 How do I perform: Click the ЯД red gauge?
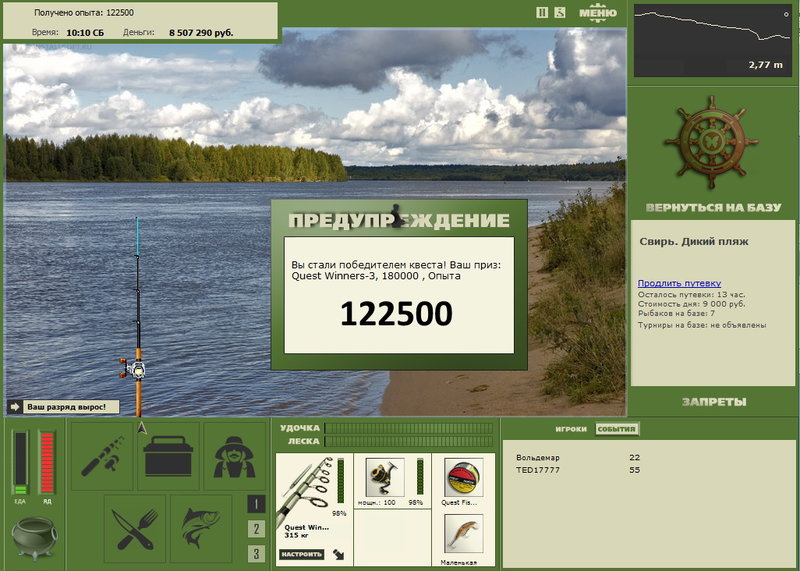[x=47, y=463]
